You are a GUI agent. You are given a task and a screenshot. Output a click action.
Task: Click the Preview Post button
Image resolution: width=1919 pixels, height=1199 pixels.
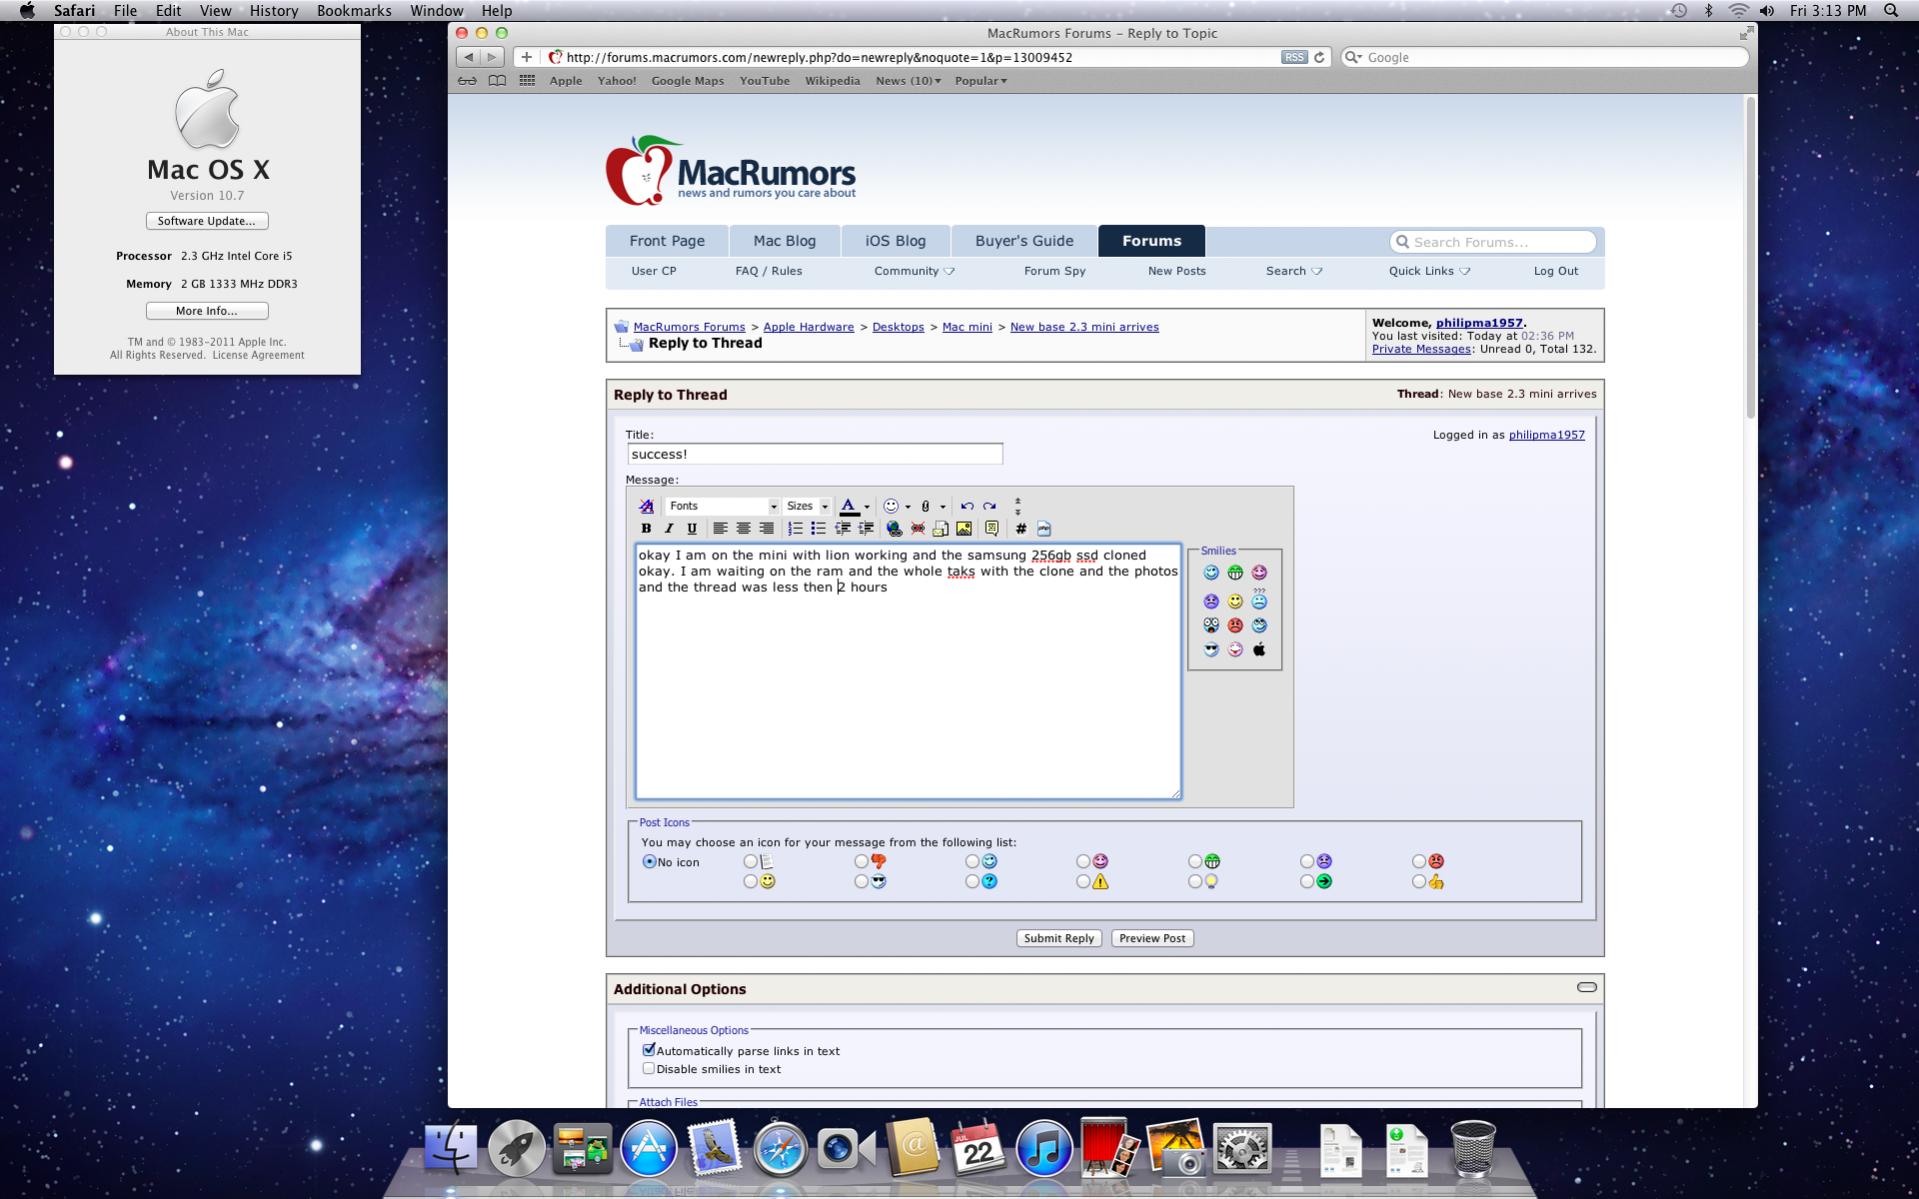tap(1152, 938)
